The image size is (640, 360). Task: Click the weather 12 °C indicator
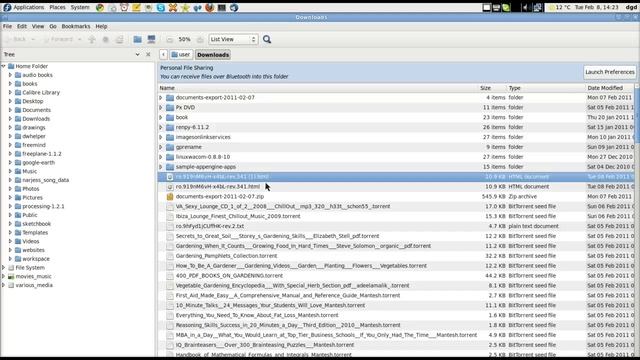coord(560,7)
